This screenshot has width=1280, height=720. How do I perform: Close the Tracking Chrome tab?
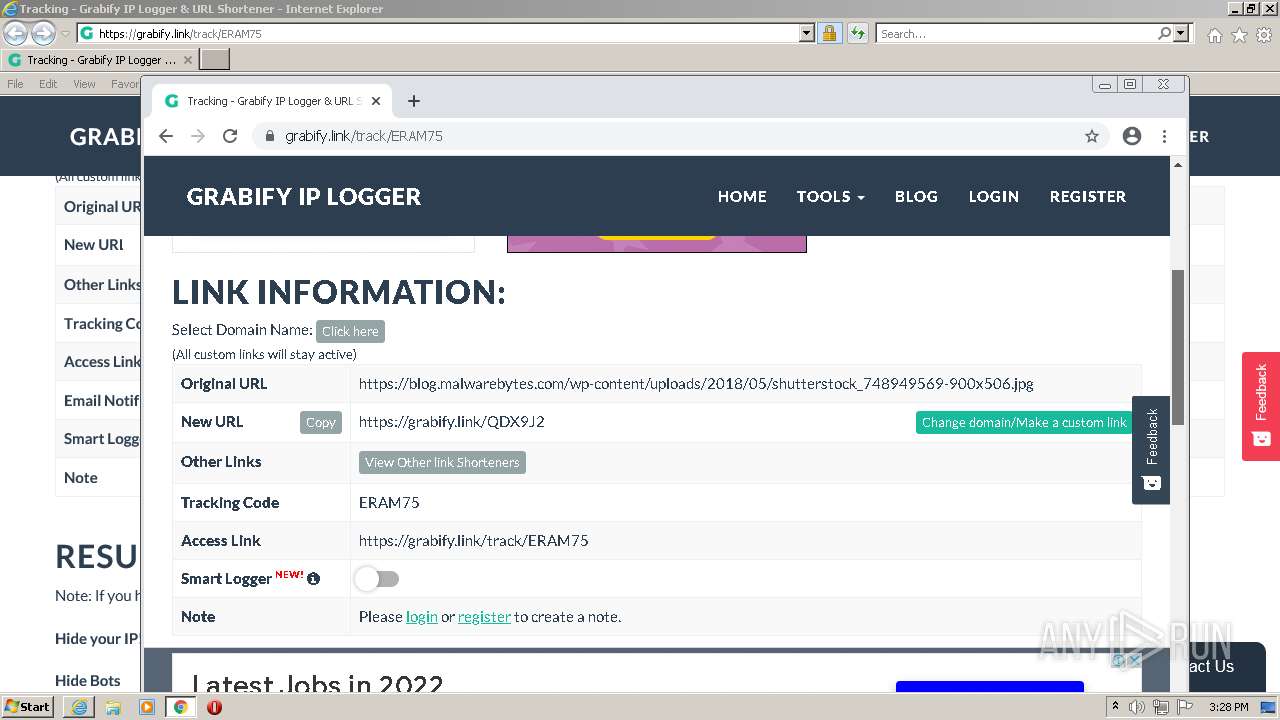(x=376, y=101)
